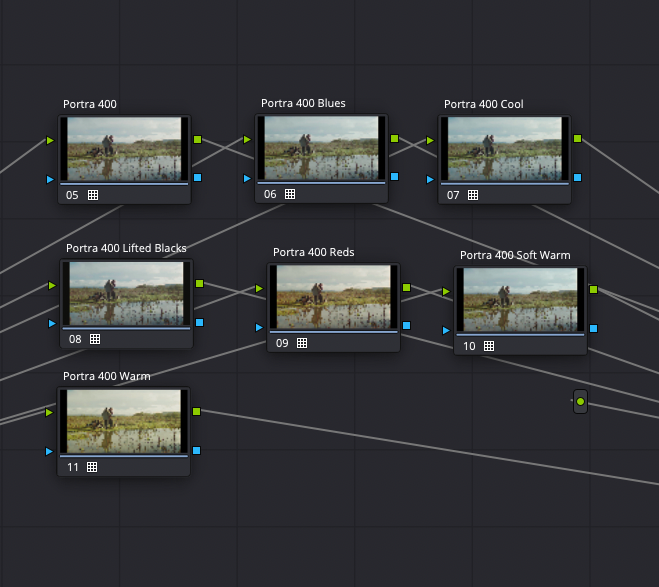
Task: Select the Portra 400 Blues node thumbnail
Action: tap(321, 148)
